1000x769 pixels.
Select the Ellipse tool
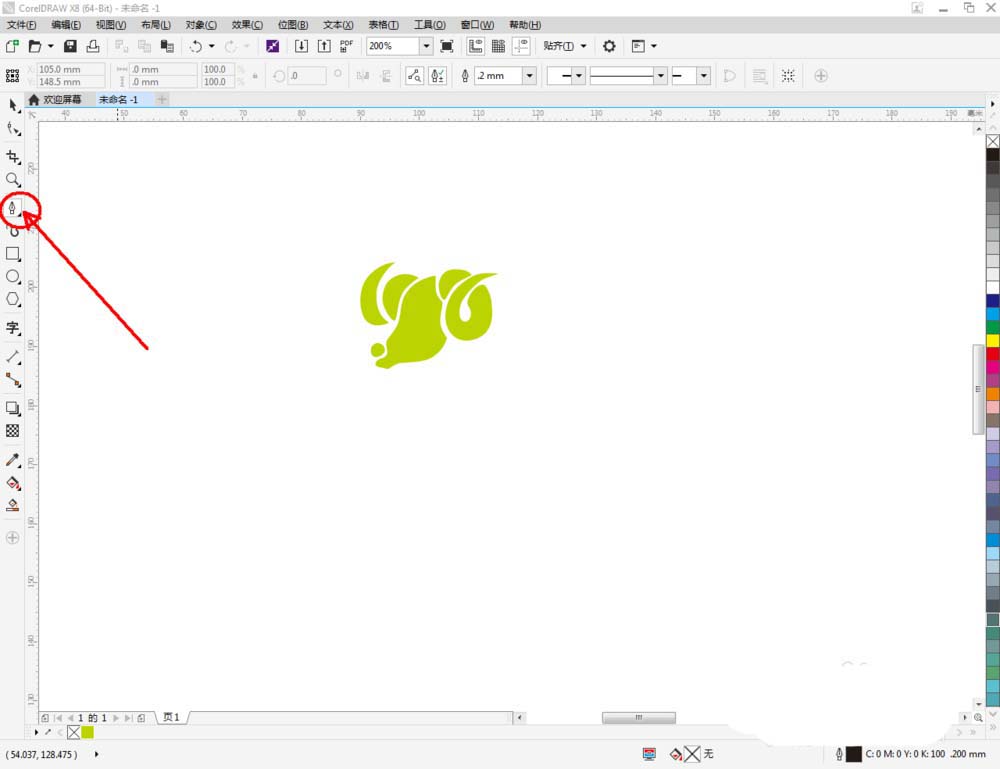click(x=13, y=277)
